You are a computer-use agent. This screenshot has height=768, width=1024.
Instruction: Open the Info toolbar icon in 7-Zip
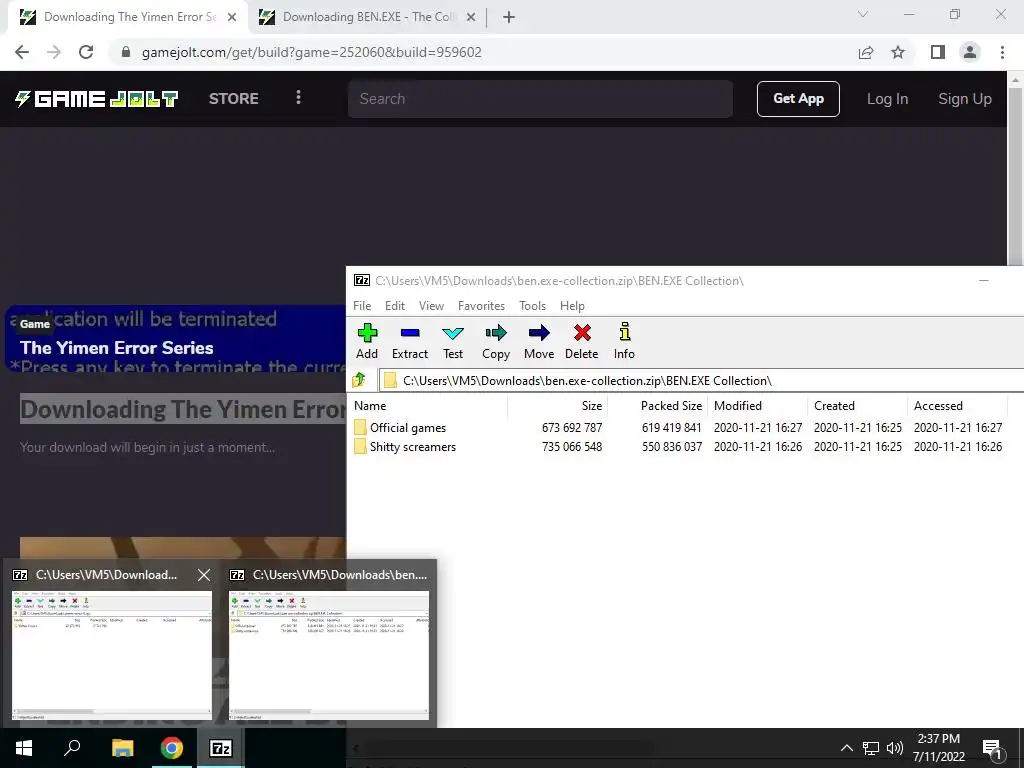click(x=624, y=332)
